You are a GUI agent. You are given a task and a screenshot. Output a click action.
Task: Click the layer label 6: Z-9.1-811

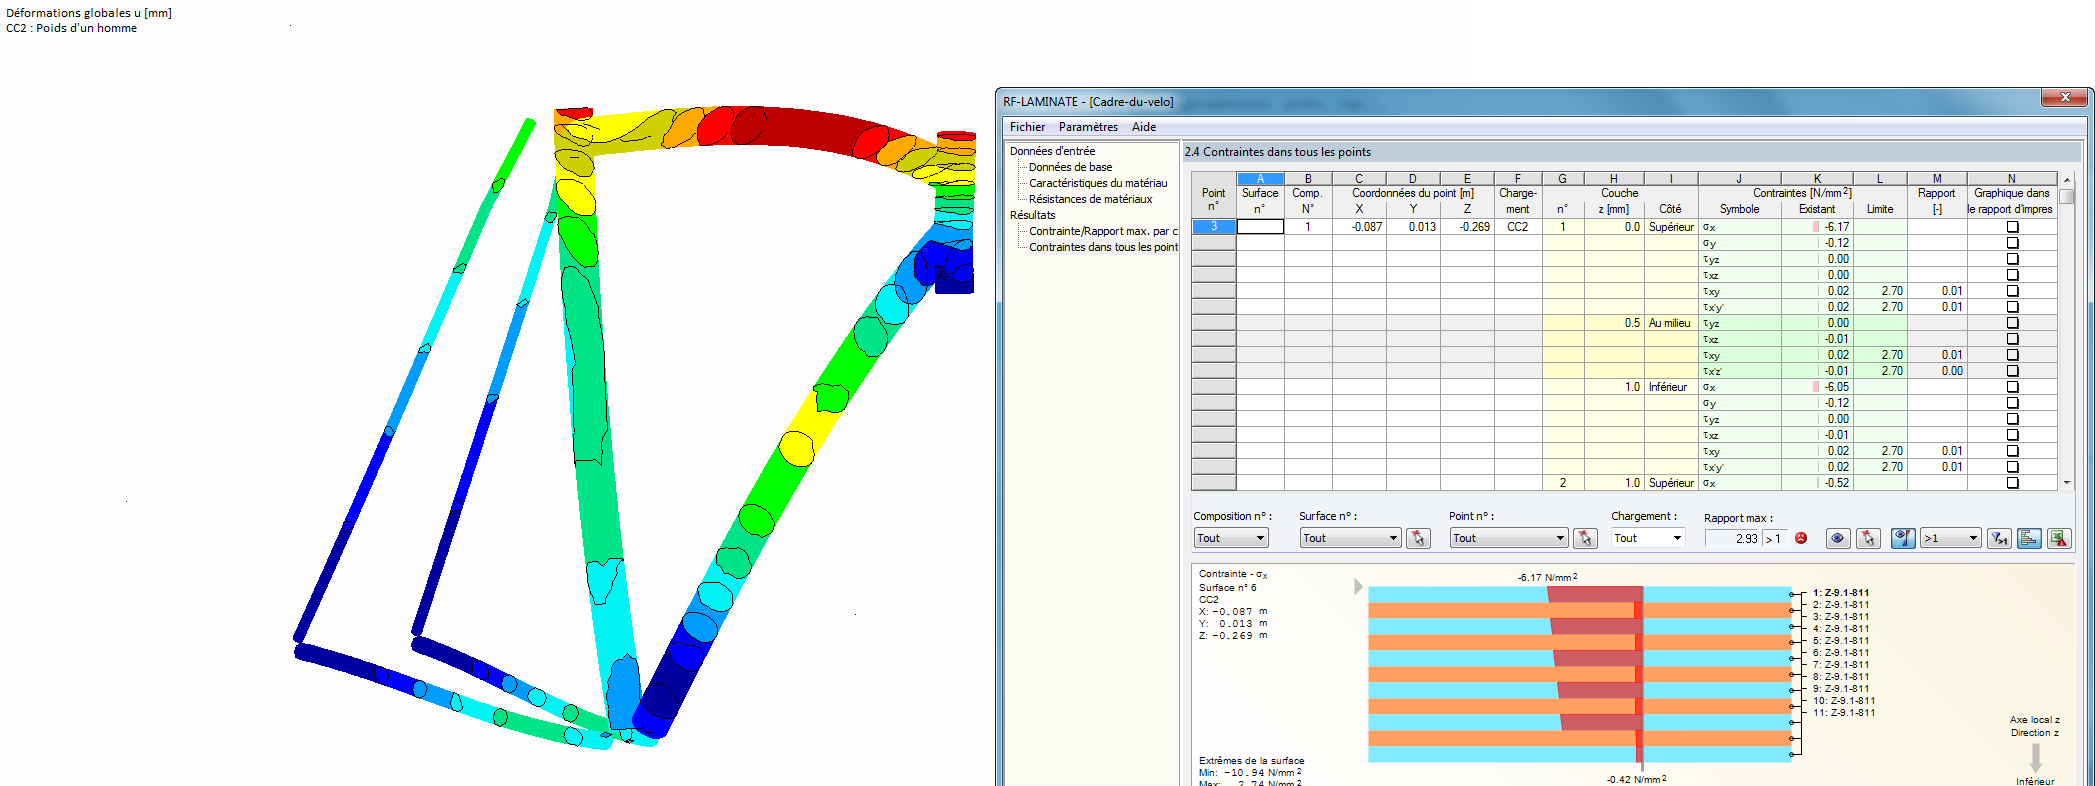pos(1841,653)
